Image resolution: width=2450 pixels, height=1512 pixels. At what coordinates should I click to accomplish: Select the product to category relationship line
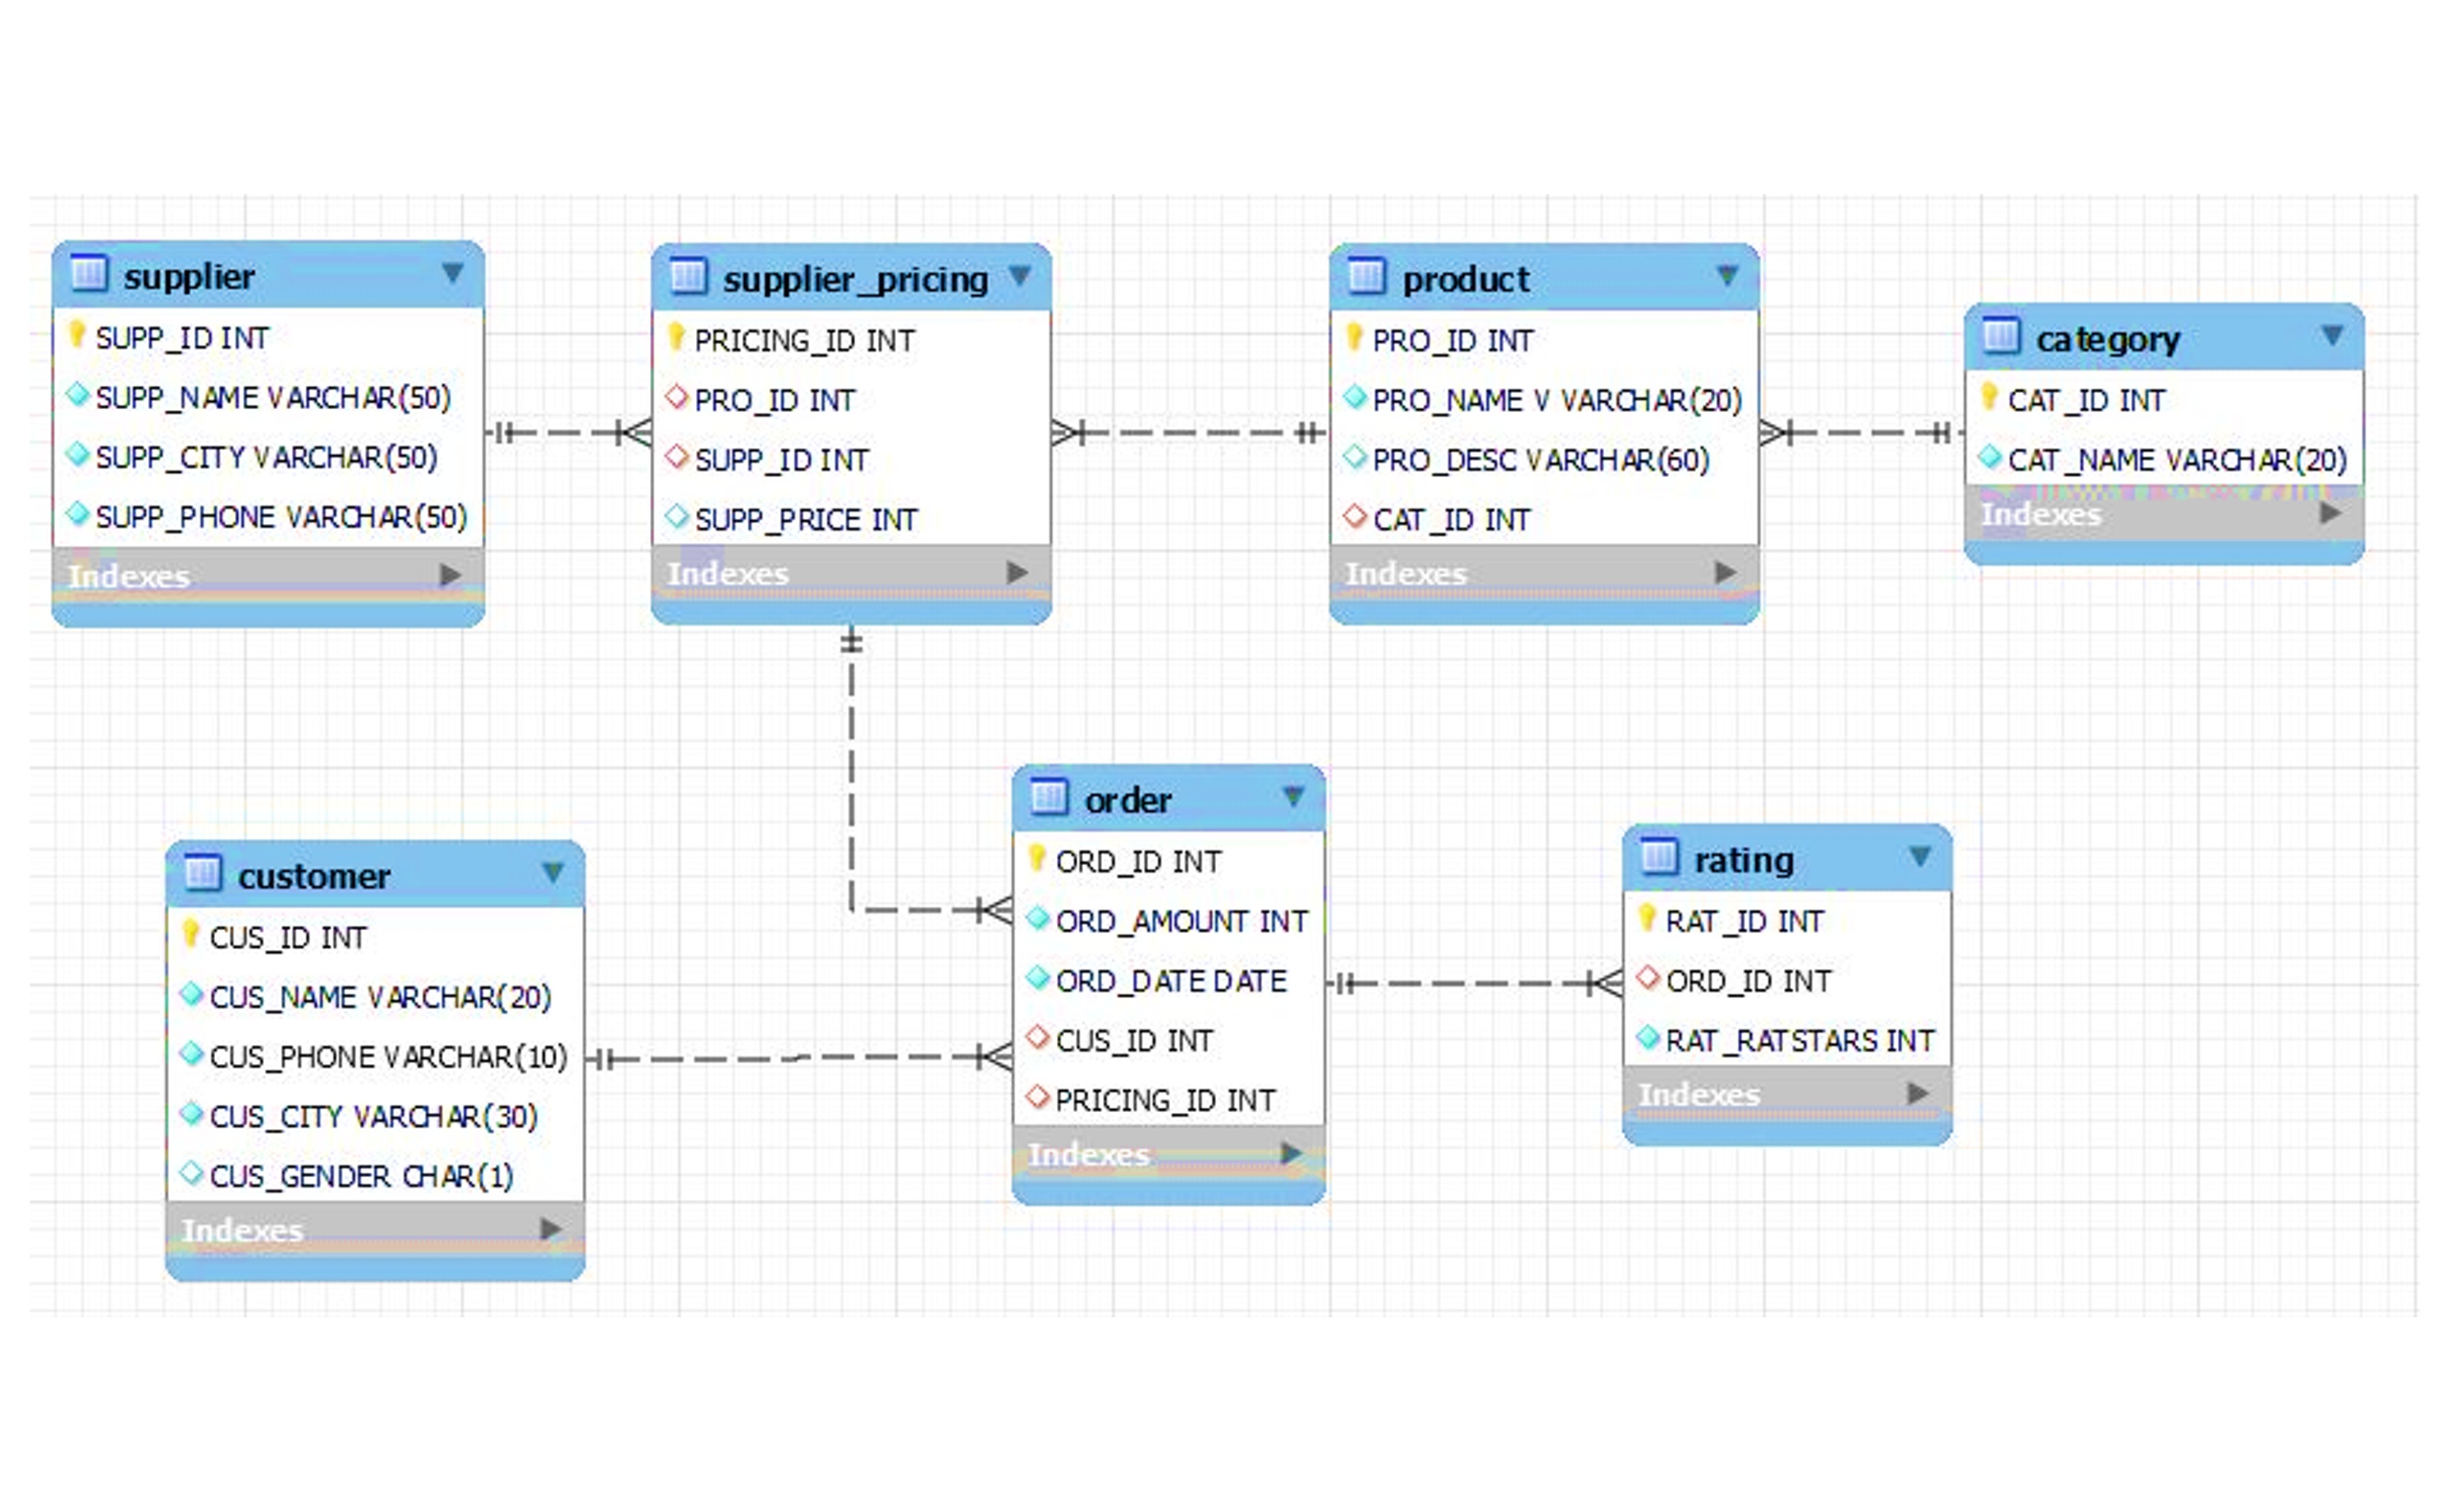pyautogui.click(x=1862, y=433)
